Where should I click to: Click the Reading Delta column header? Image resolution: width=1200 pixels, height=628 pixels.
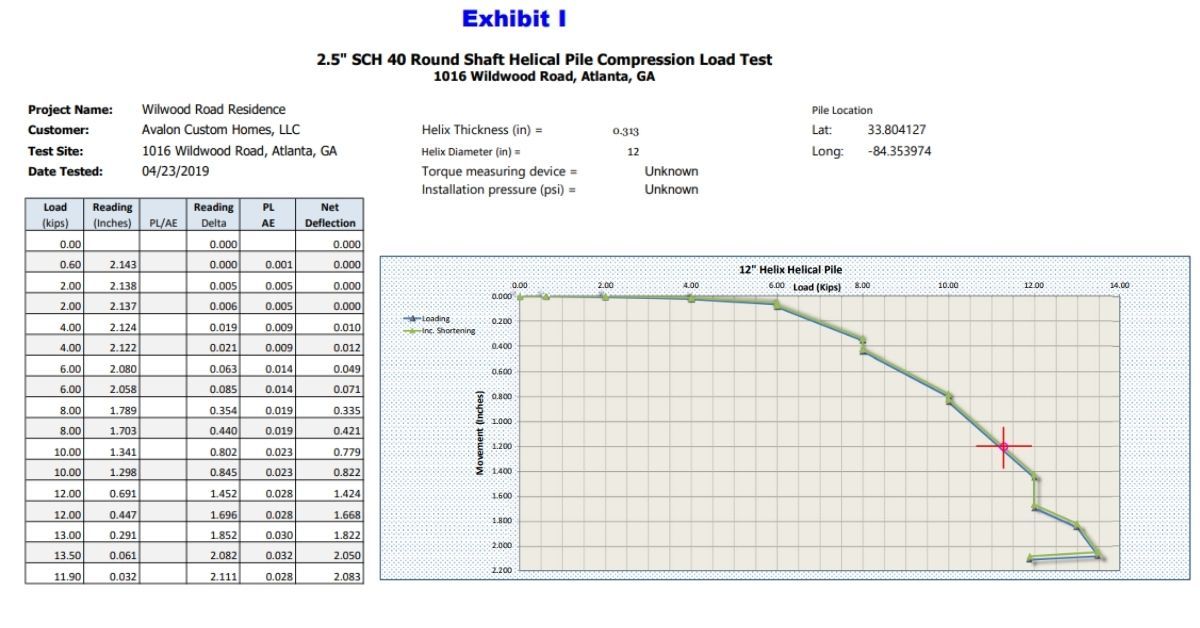point(213,215)
